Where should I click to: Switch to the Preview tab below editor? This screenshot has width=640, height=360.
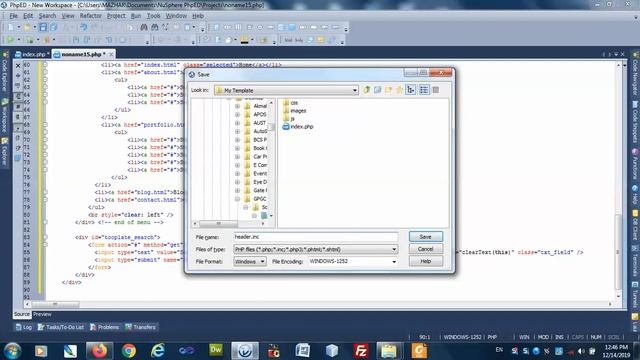coord(42,314)
